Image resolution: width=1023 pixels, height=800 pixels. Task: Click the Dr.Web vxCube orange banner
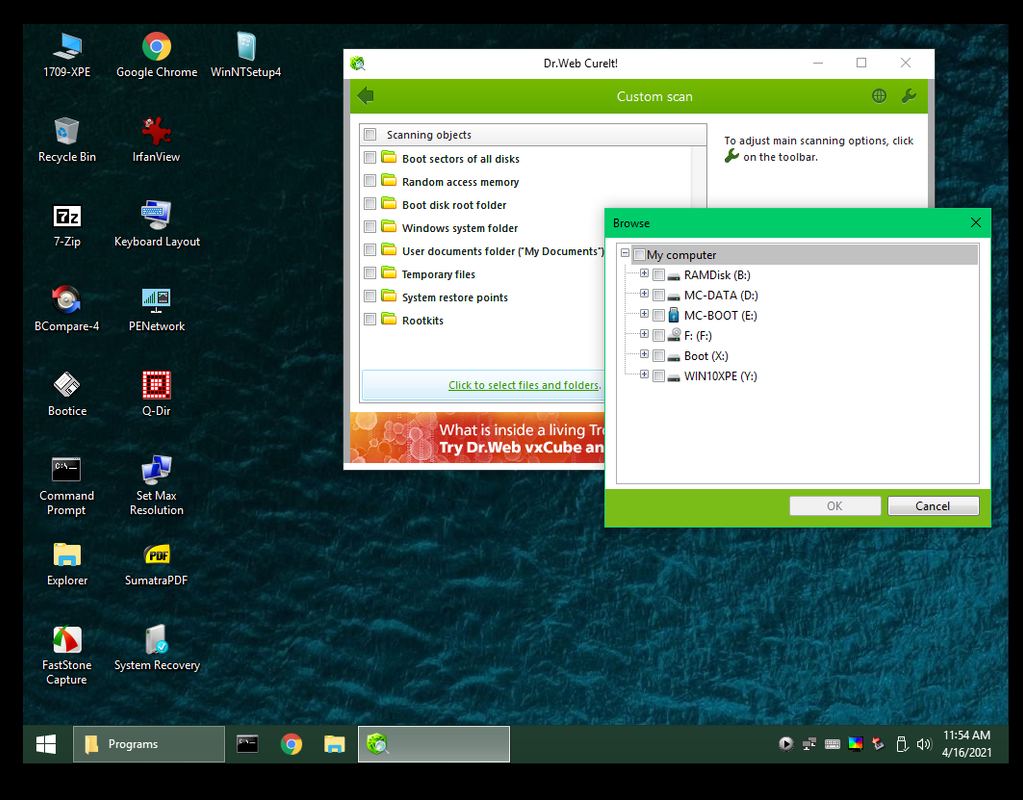[x=478, y=437]
